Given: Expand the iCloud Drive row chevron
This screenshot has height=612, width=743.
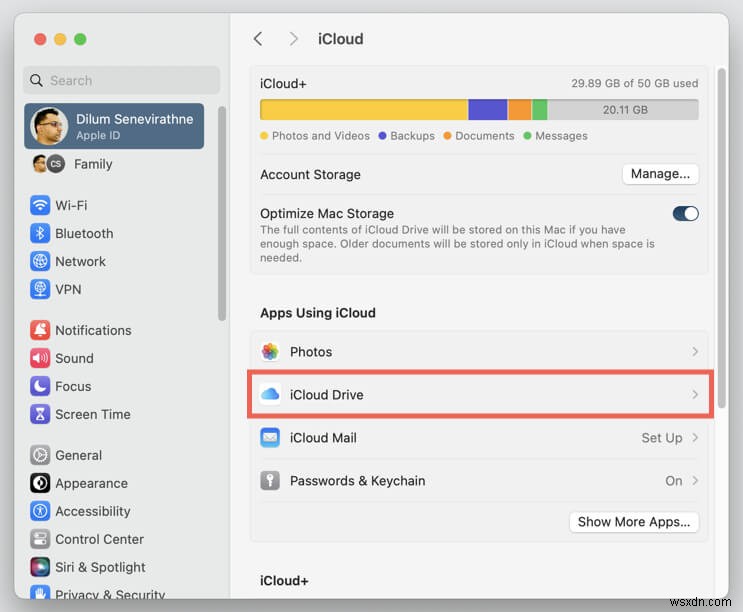Looking at the screenshot, I should (x=695, y=395).
